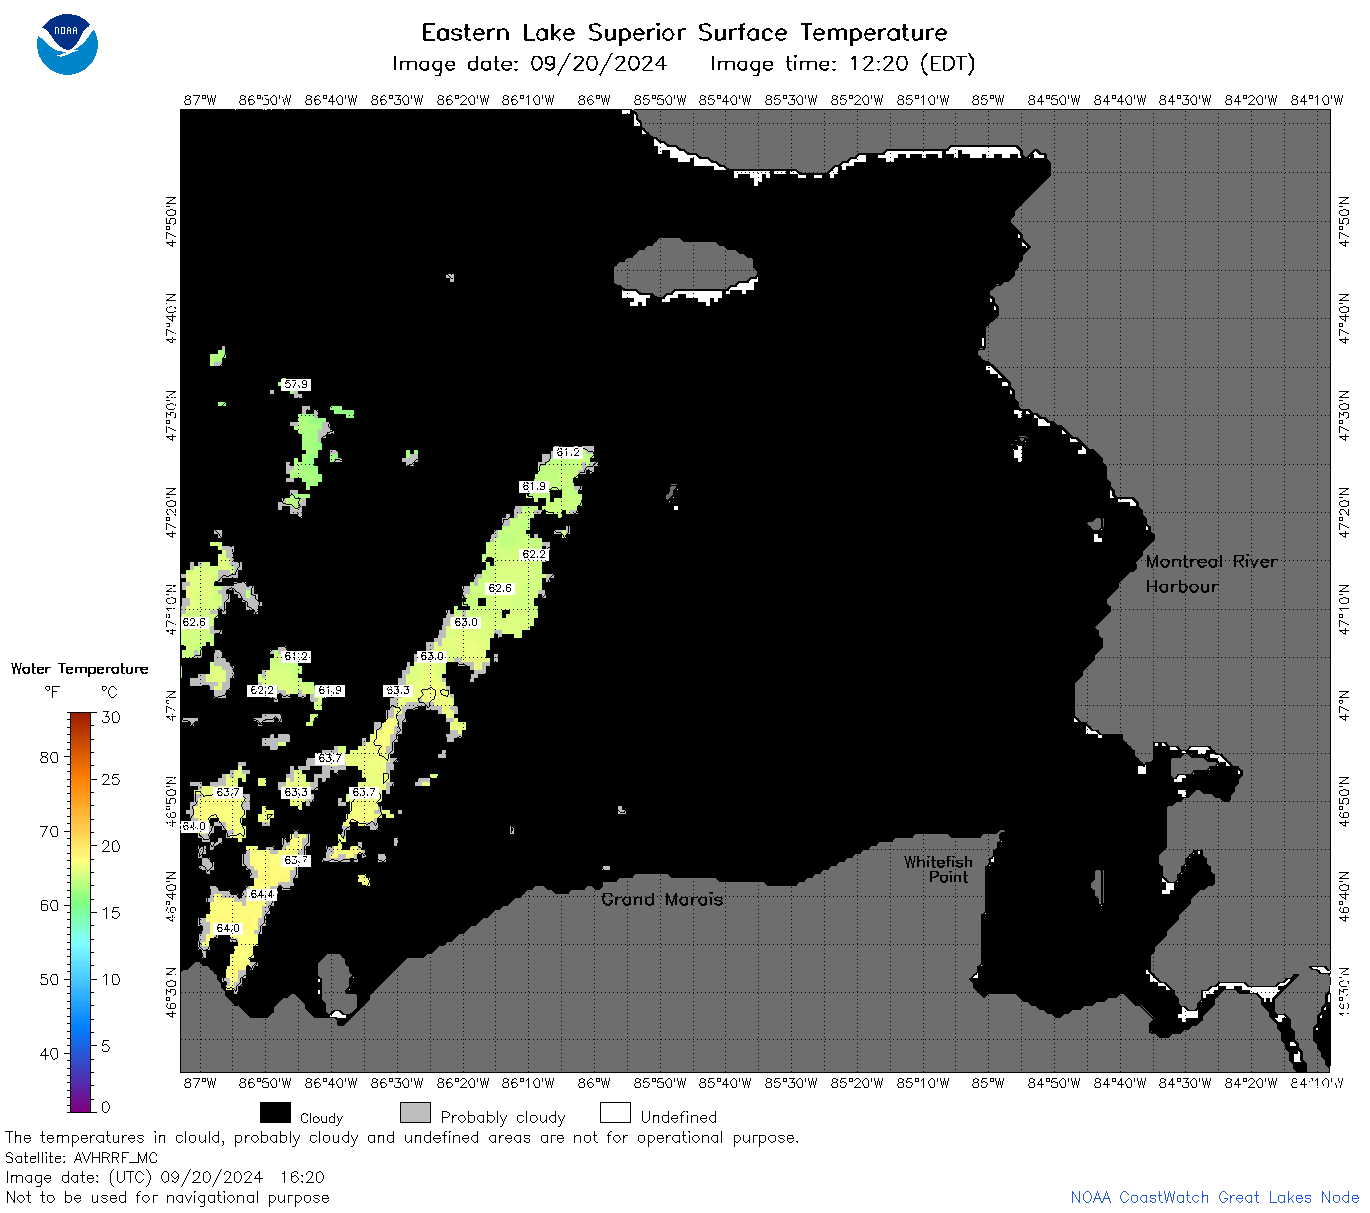
Task: Select the title 'Eastern Lake Superior Surface Temperature'
Action: click(x=684, y=33)
